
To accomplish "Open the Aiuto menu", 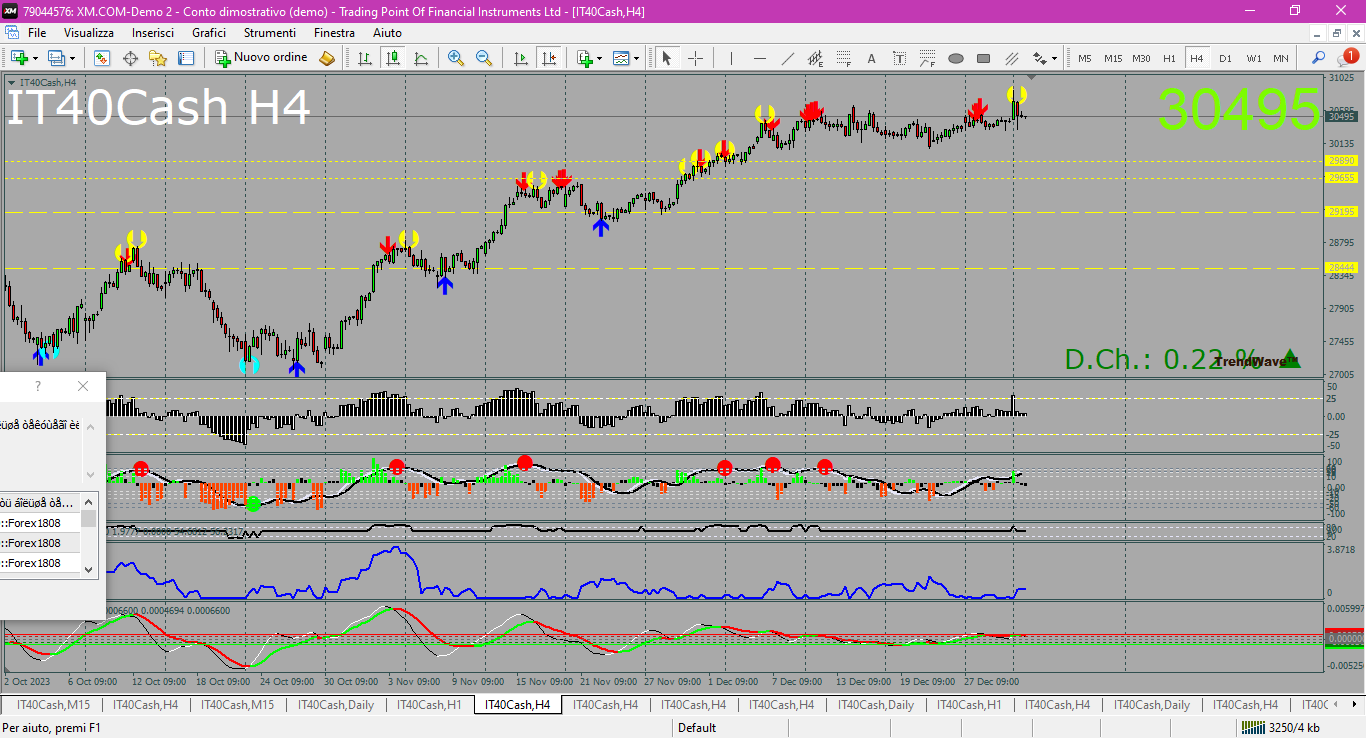I will (387, 33).
